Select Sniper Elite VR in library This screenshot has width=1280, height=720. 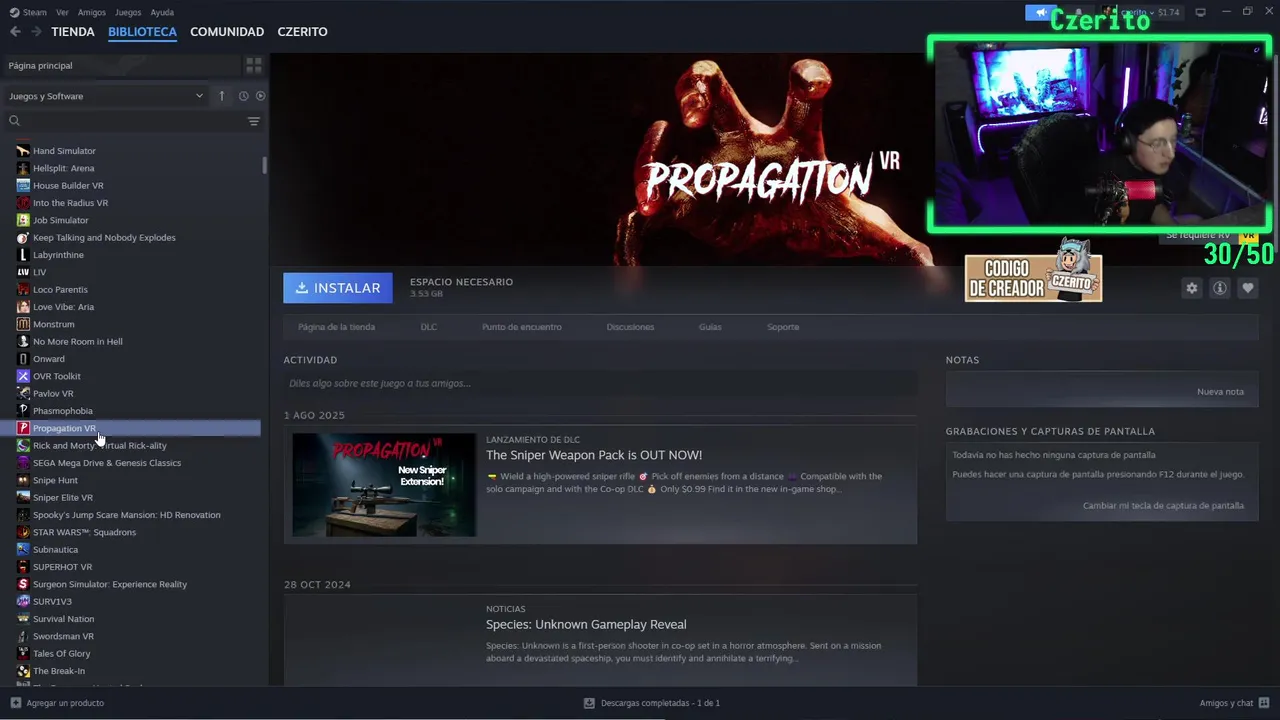(62, 498)
